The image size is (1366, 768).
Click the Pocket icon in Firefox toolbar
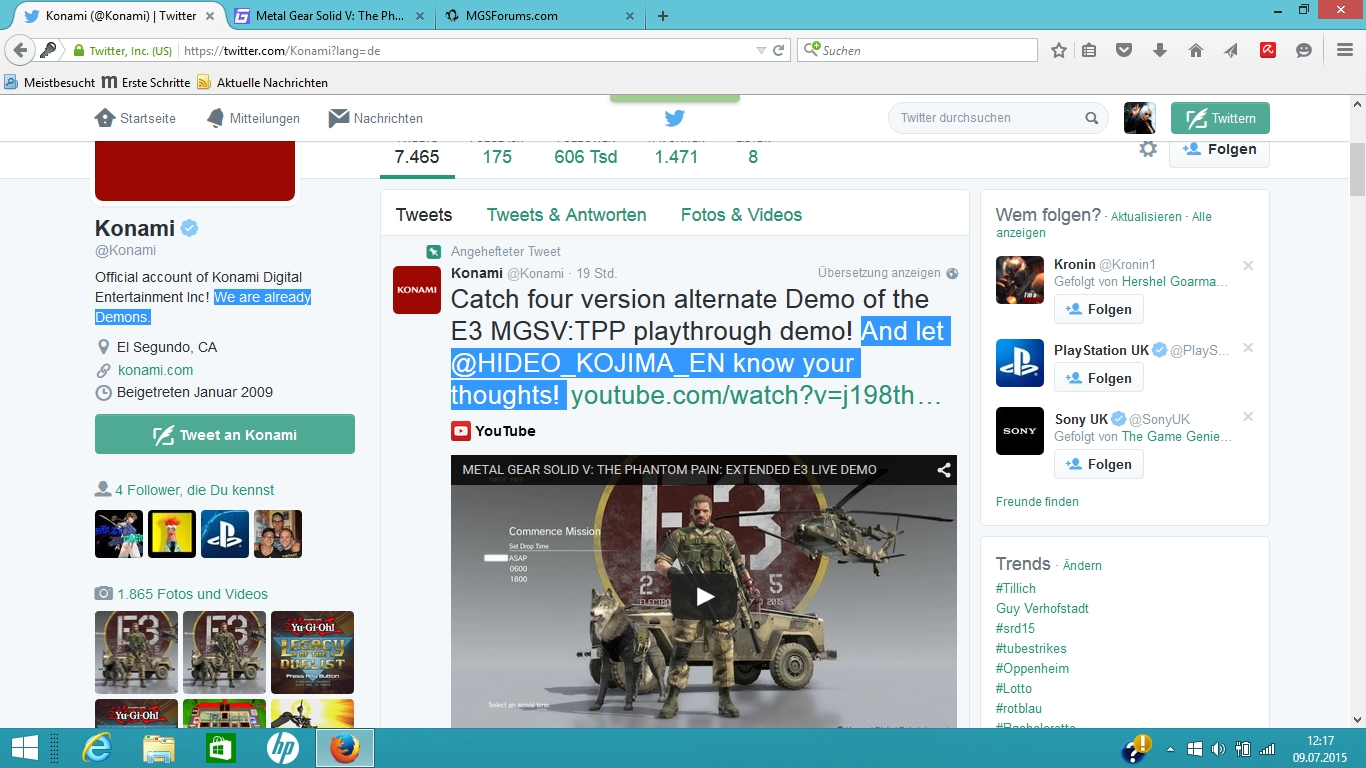(x=1124, y=50)
